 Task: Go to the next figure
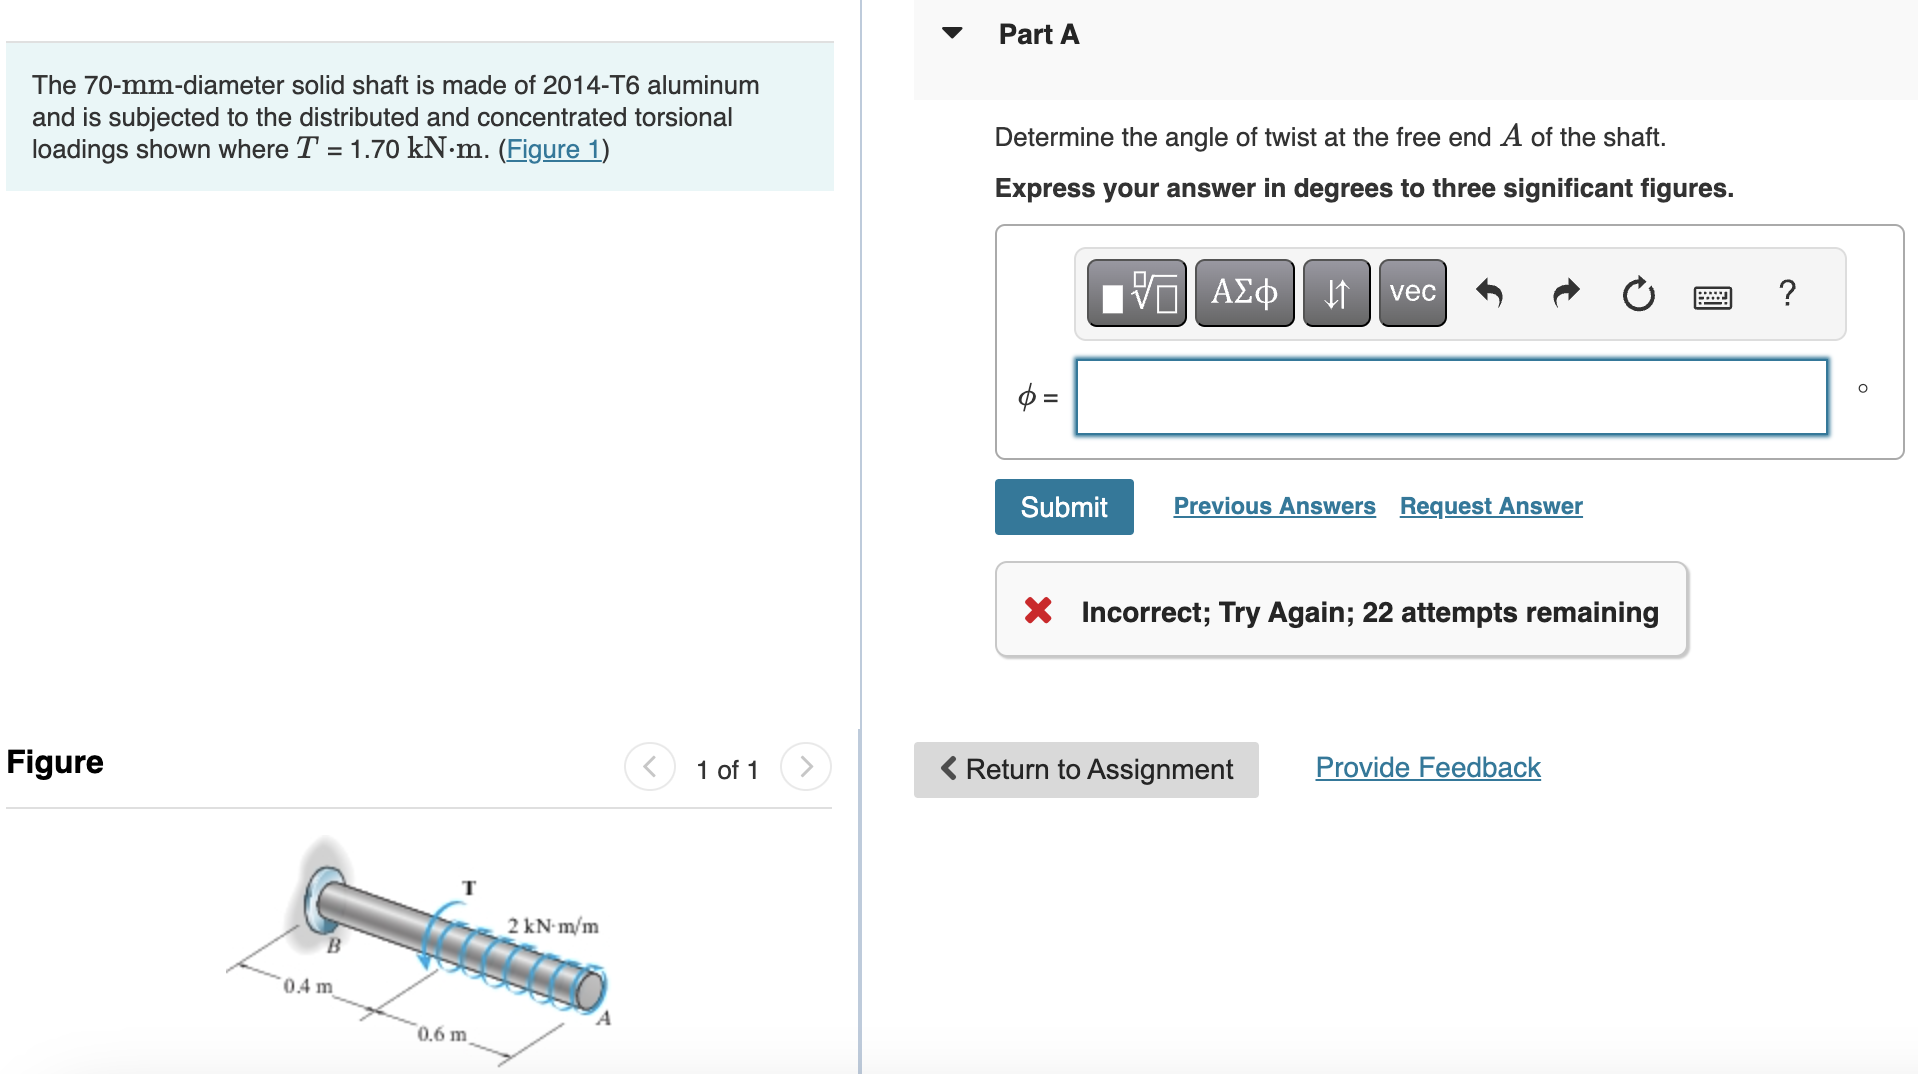pyautogui.click(x=806, y=768)
